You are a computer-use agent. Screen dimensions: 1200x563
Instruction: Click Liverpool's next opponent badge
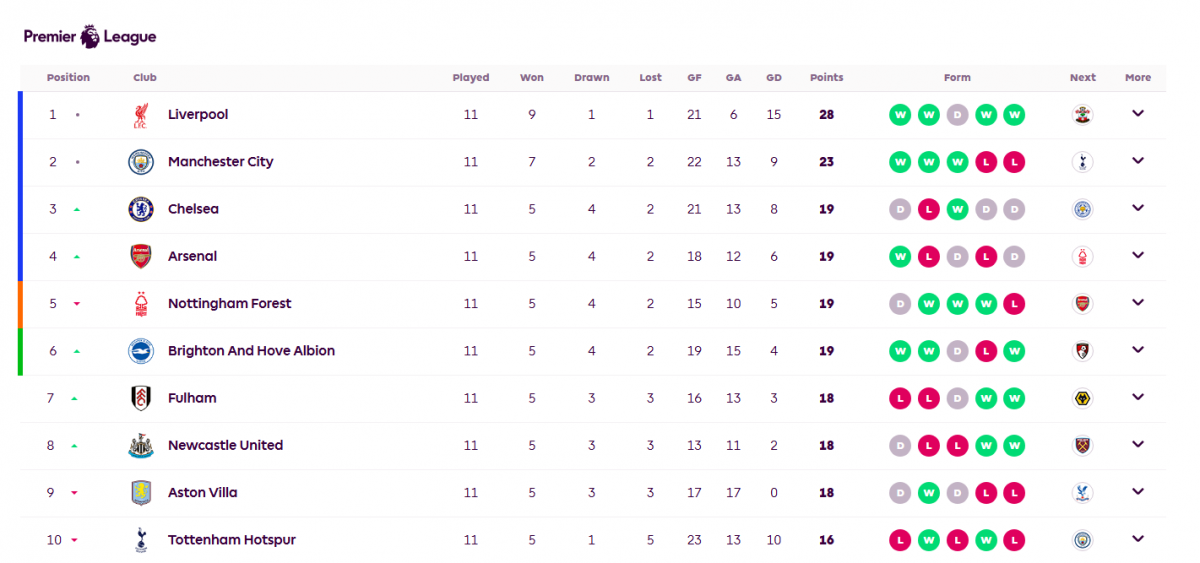[x=1082, y=115]
